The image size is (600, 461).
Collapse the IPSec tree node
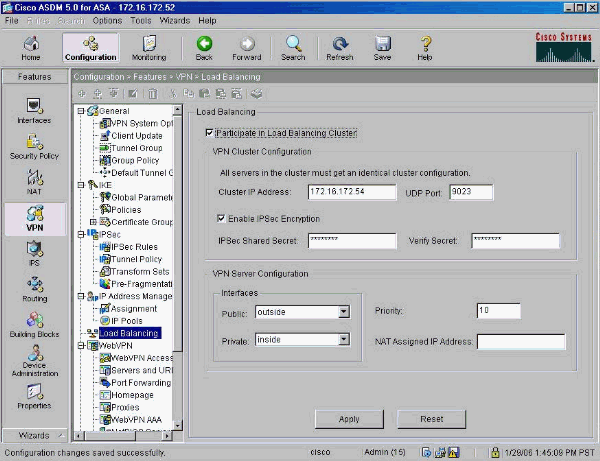click(x=81, y=235)
